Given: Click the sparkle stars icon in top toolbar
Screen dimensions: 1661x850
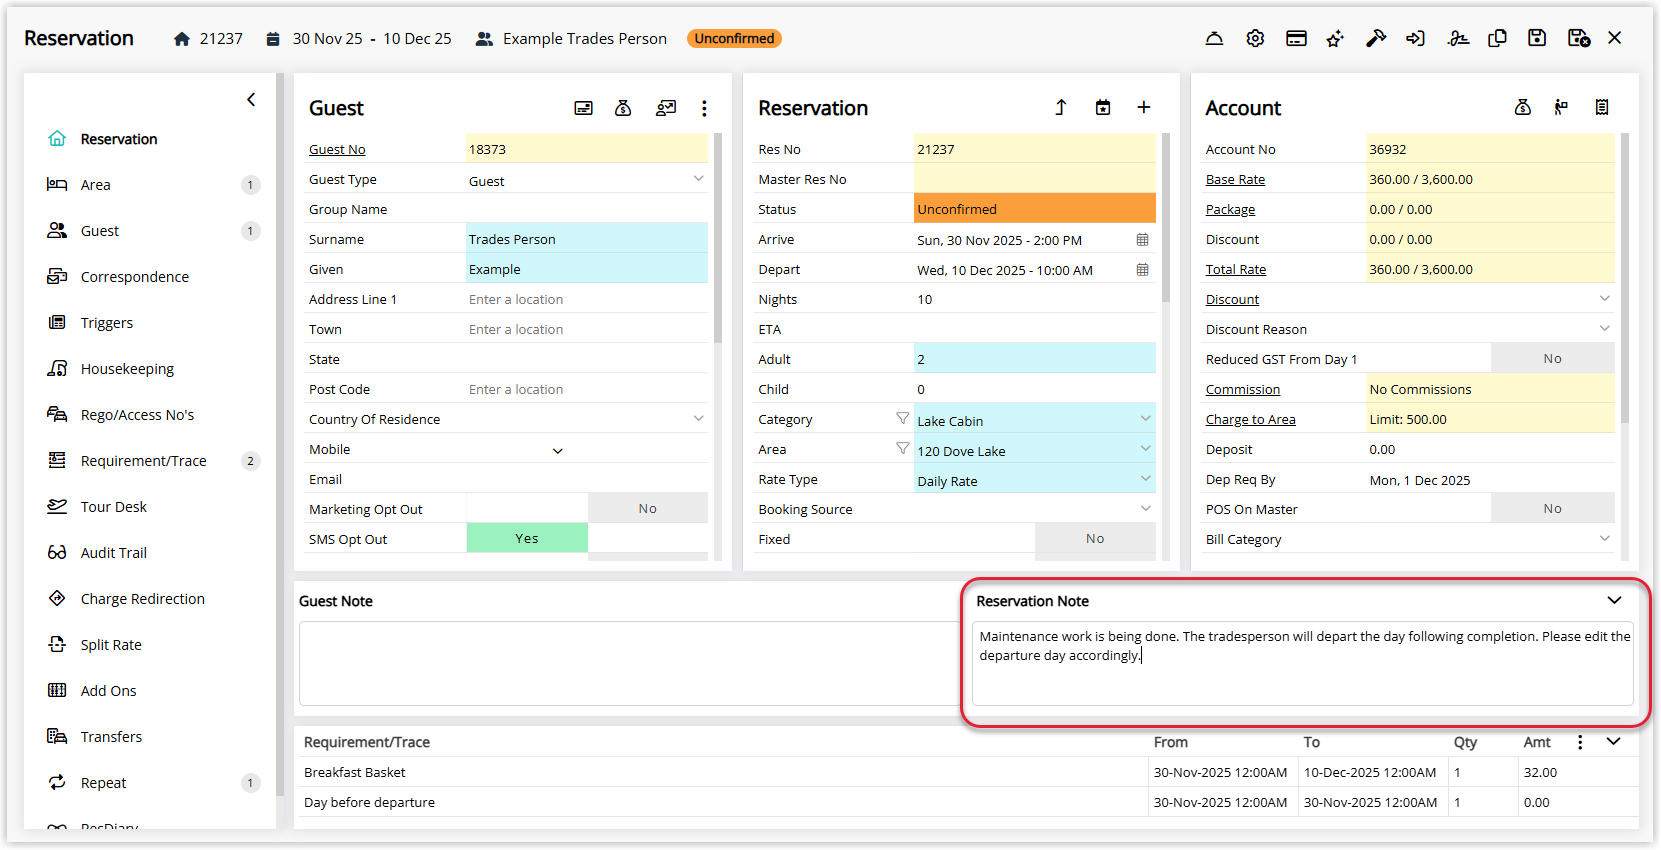Looking at the screenshot, I should (1335, 38).
